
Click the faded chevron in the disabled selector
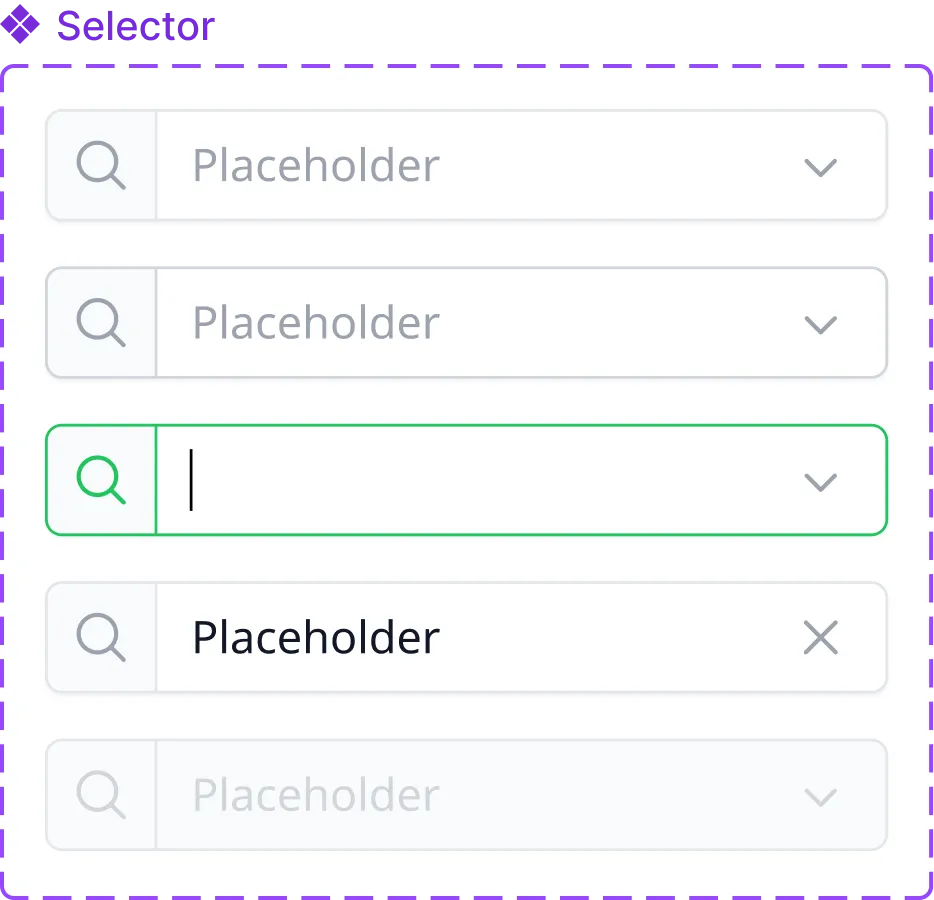[x=820, y=797]
